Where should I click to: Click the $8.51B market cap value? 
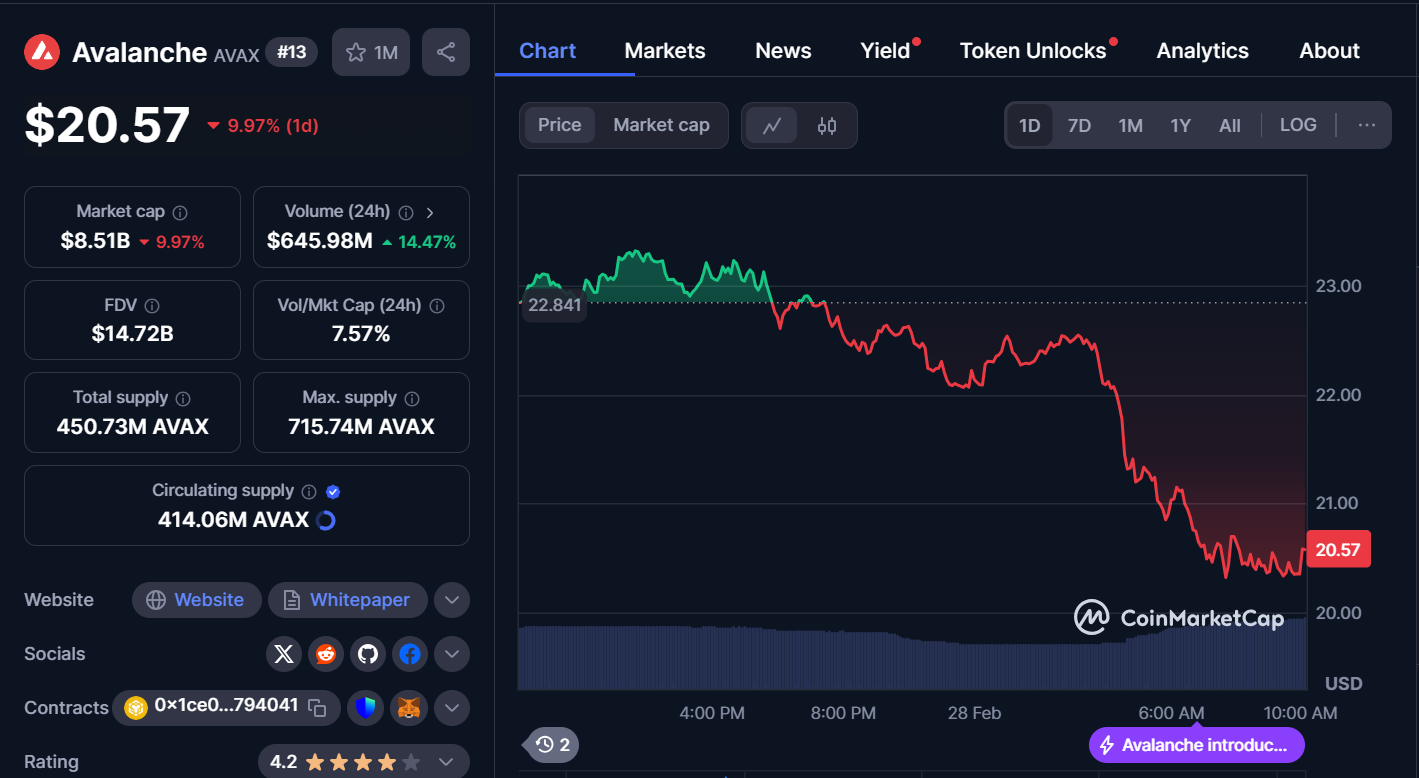tap(95, 241)
